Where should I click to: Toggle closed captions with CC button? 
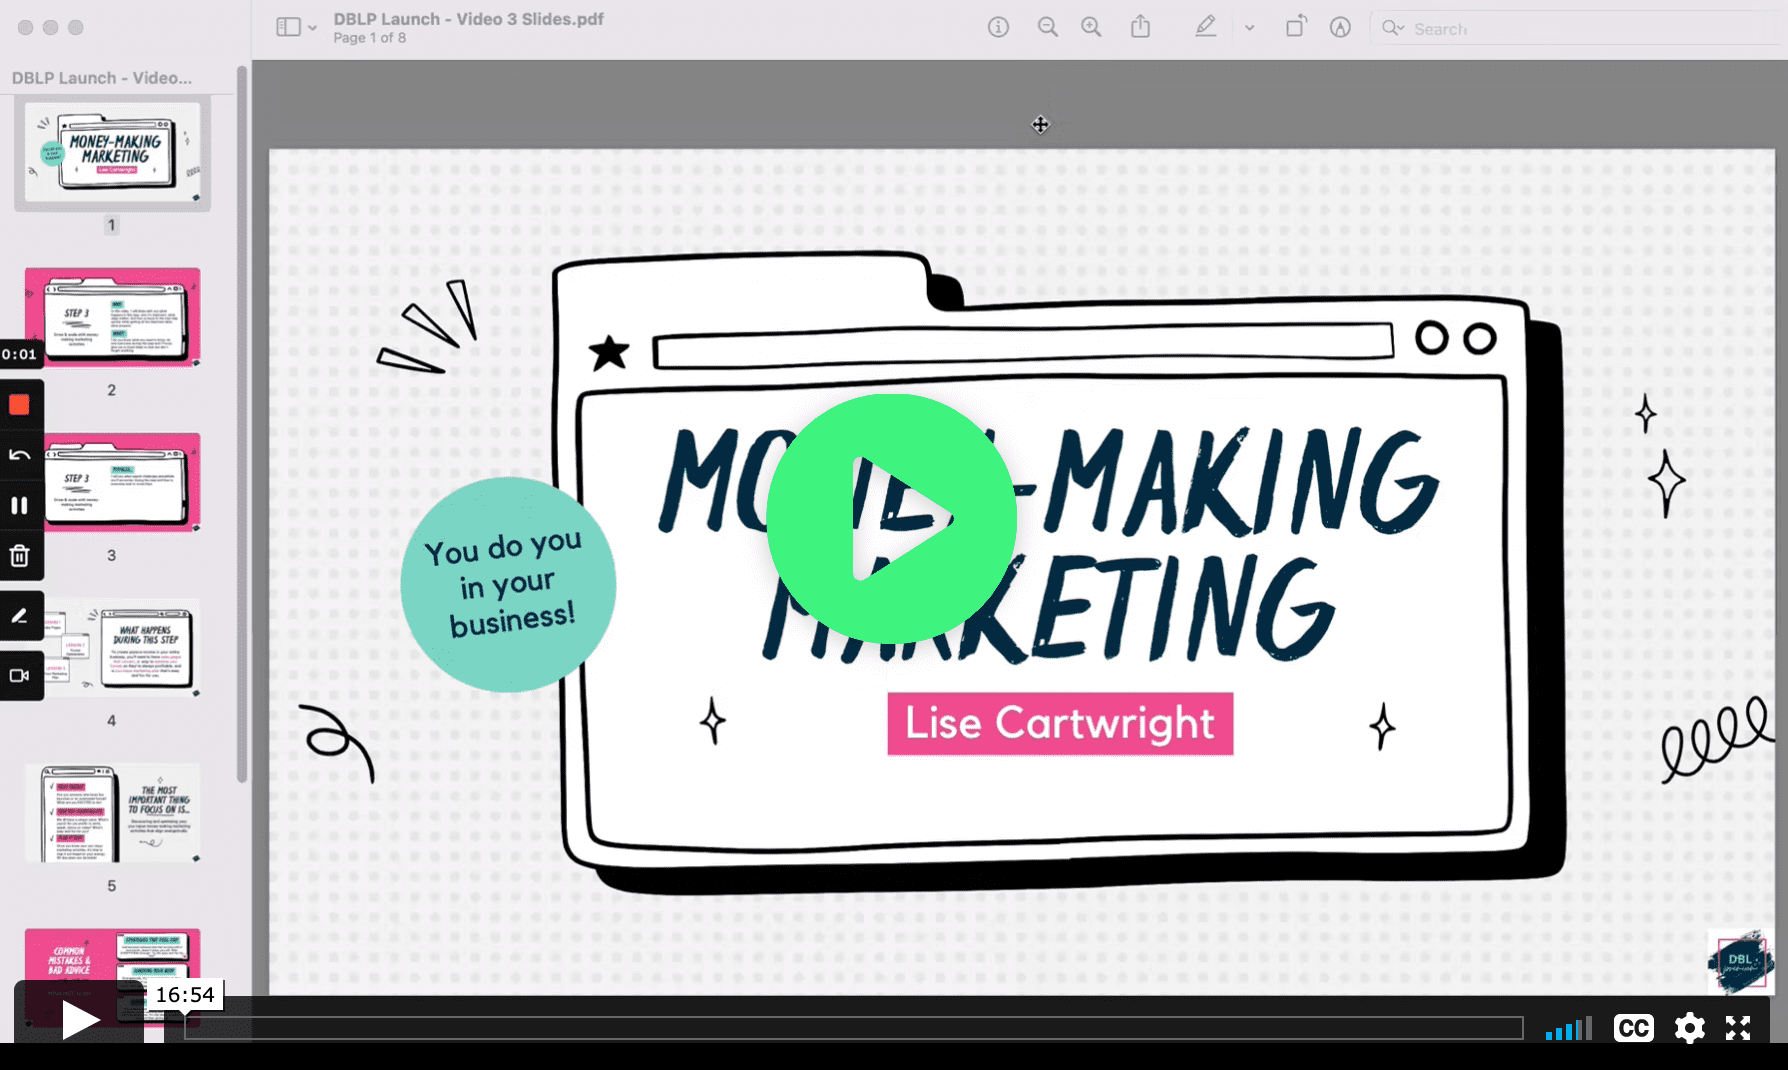(1633, 1028)
